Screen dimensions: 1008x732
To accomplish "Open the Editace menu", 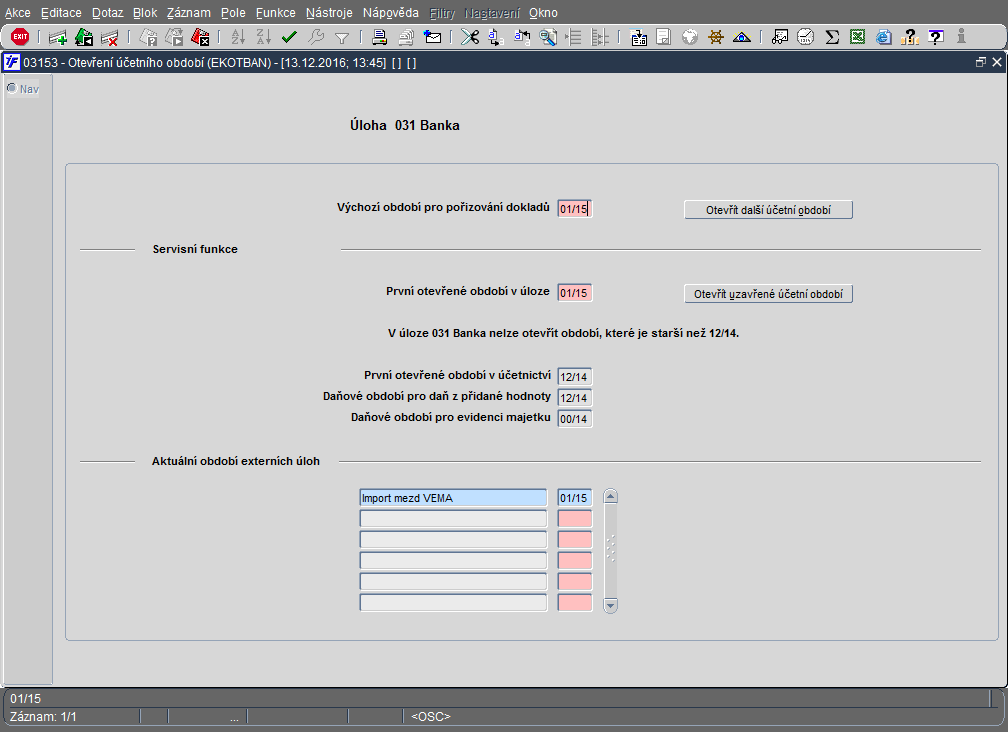I will click(x=61, y=13).
